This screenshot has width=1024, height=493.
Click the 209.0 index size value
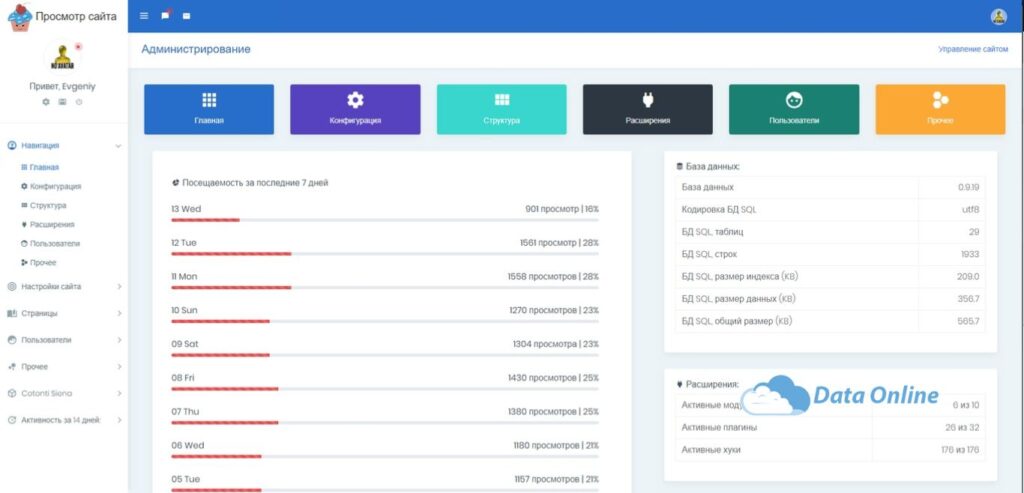click(x=968, y=276)
